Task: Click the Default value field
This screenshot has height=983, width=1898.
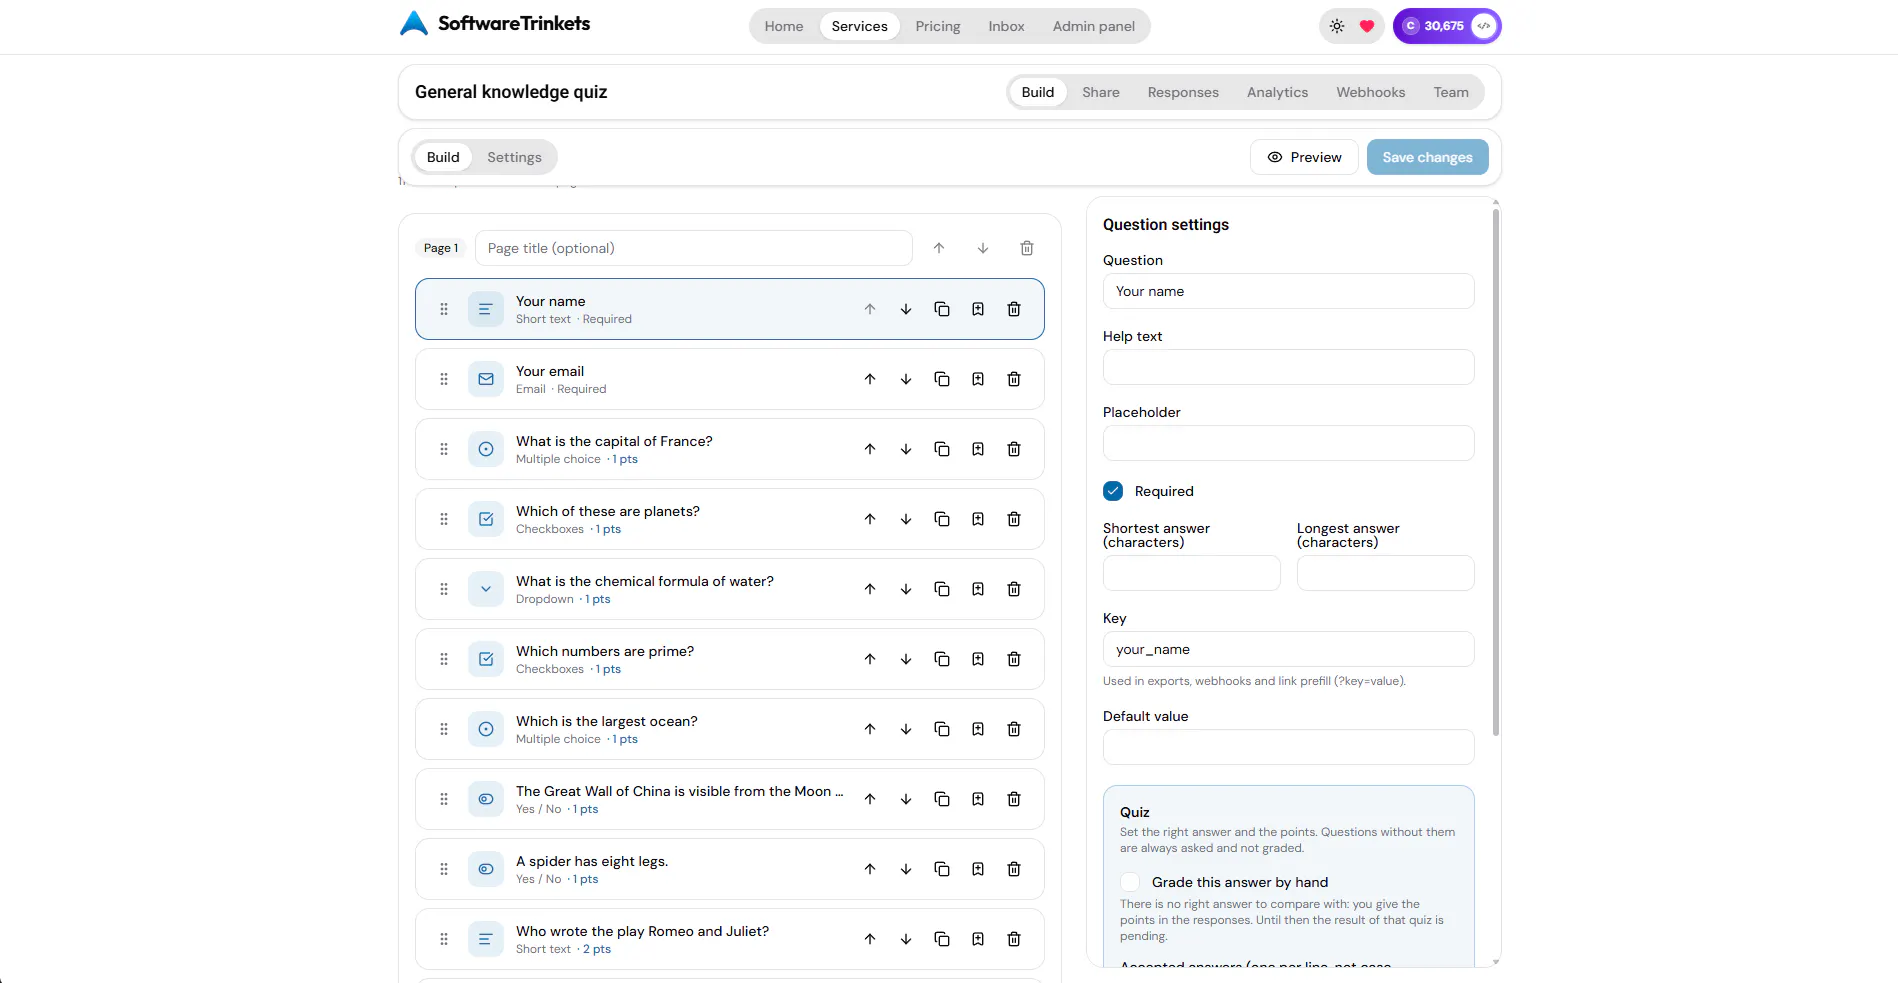Action: click(1288, 747)
